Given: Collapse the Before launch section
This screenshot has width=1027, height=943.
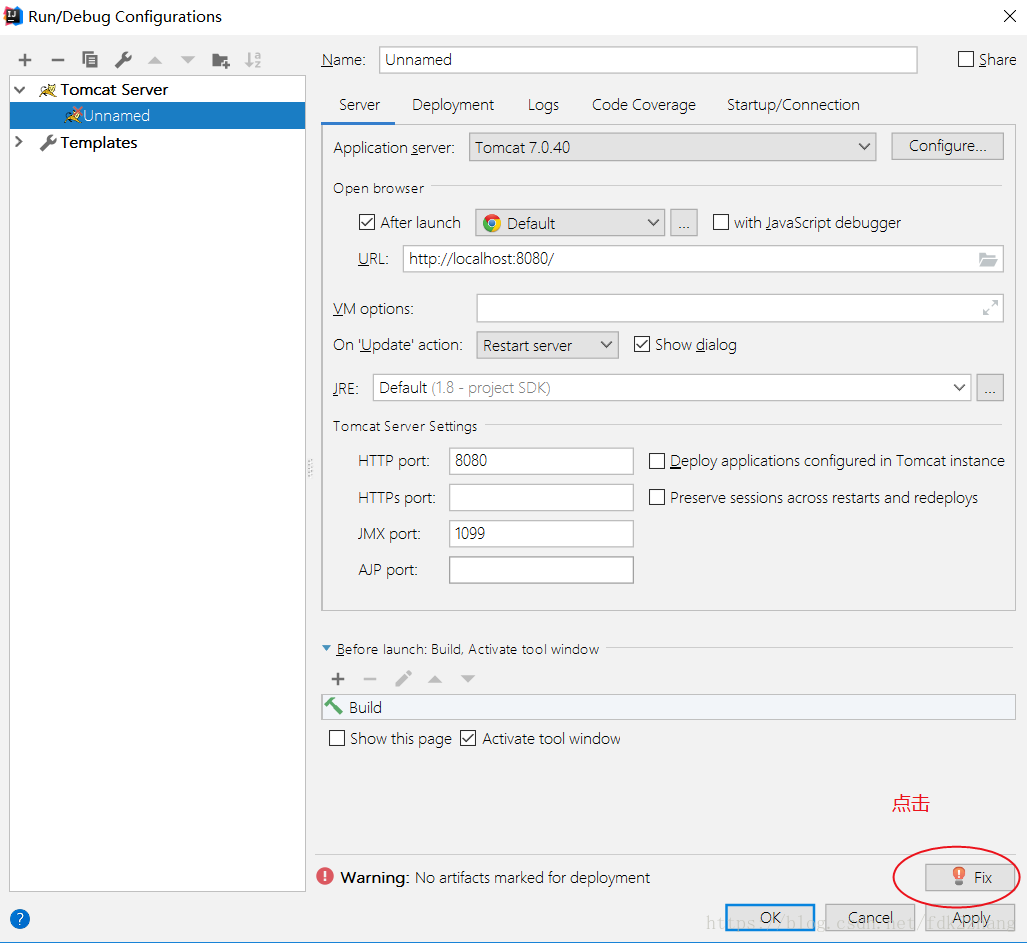Looking at the screenshot, I should point(326,648).
